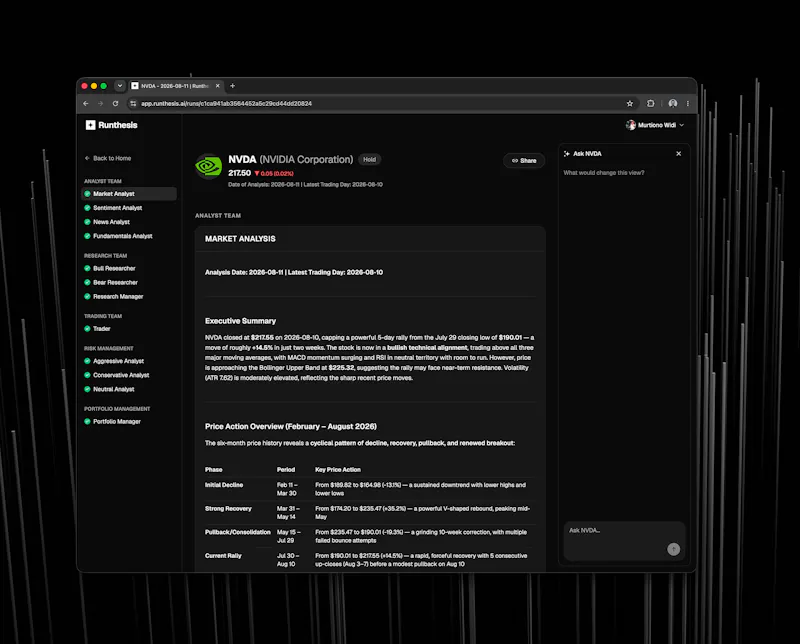The width and height of the screenshot is (800, 644).
Task: Send message with arrow-up button
Action: pyautogui.click(x=673, y=549)
